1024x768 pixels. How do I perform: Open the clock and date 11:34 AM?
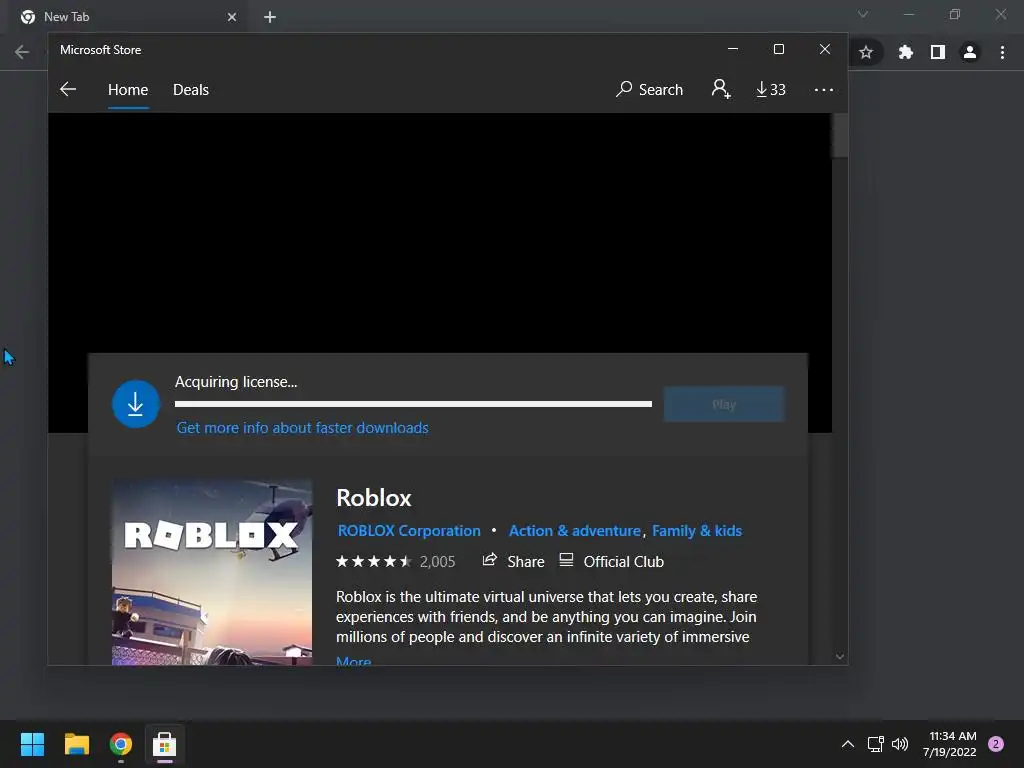click(x=950, y=744)
